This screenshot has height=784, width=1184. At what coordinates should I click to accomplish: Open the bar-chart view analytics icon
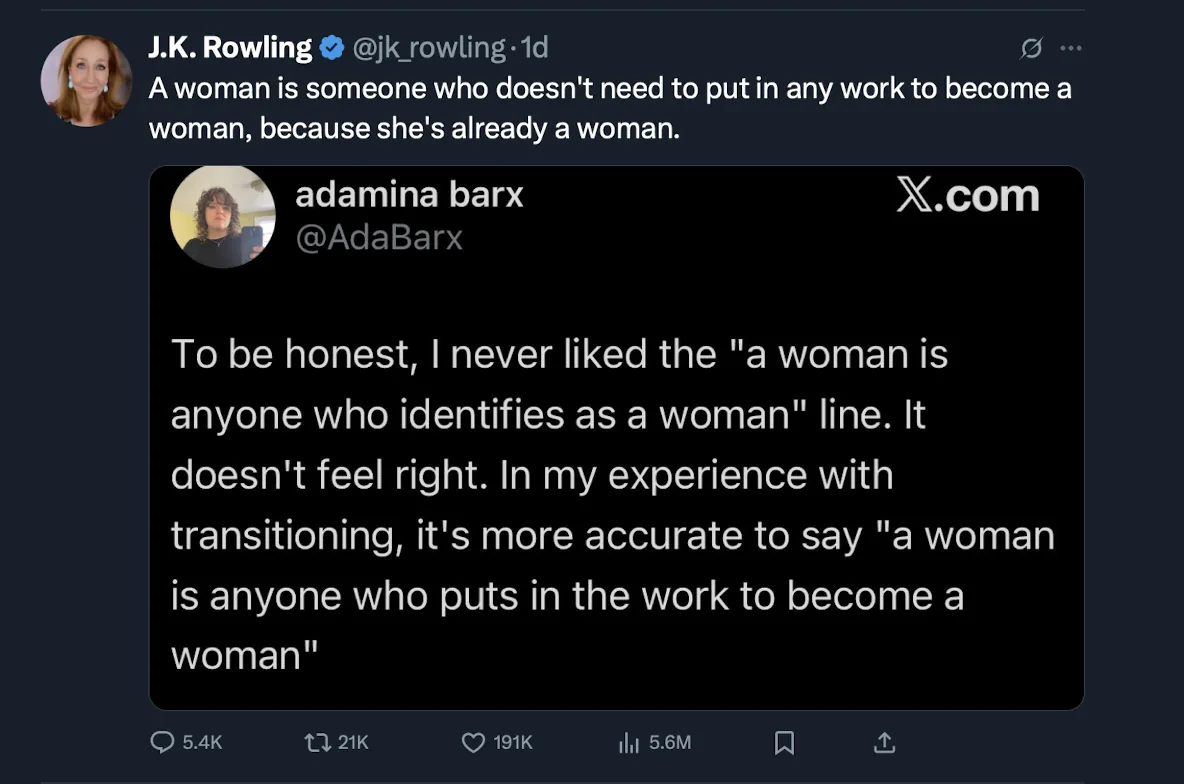click(x=629, y=742)
